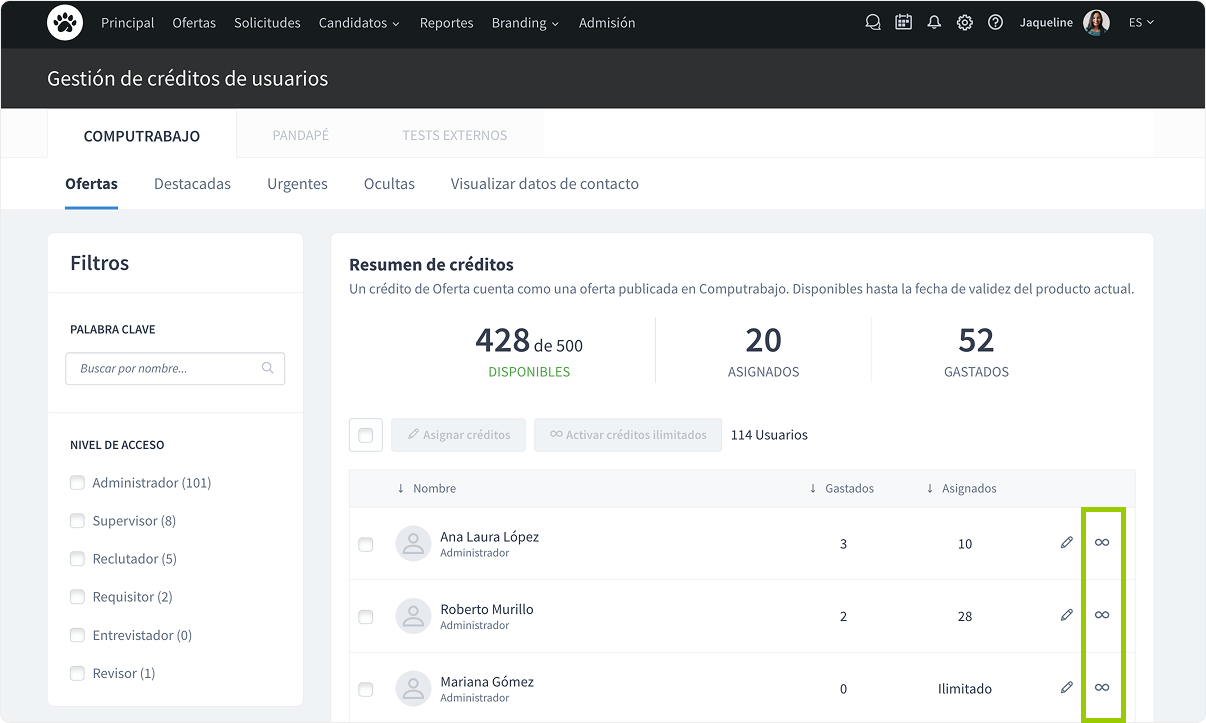The height and width of the screenshot is (723, 1206).
Task: Open the Reportes menu item
Action: (x=446, y=23)
